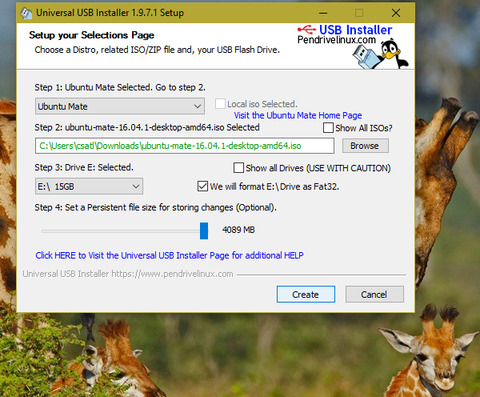This screenshot has width=480, height=397.
Task: Open the Universal USB Installer help page link
Action: (169, 255)
